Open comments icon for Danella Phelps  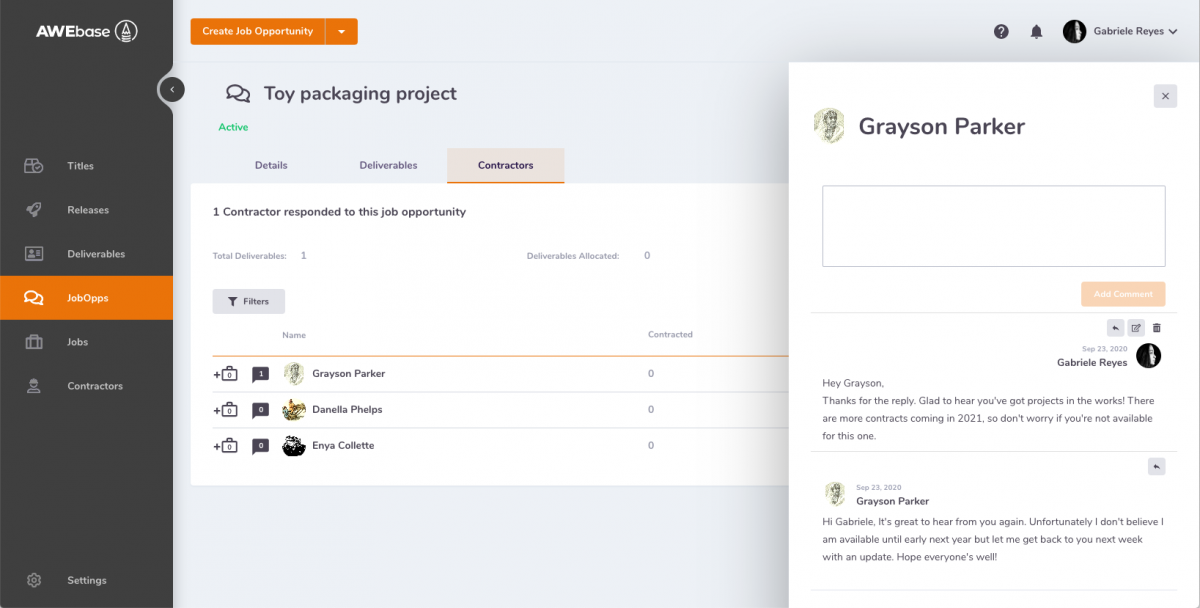(x=260, y=410)
